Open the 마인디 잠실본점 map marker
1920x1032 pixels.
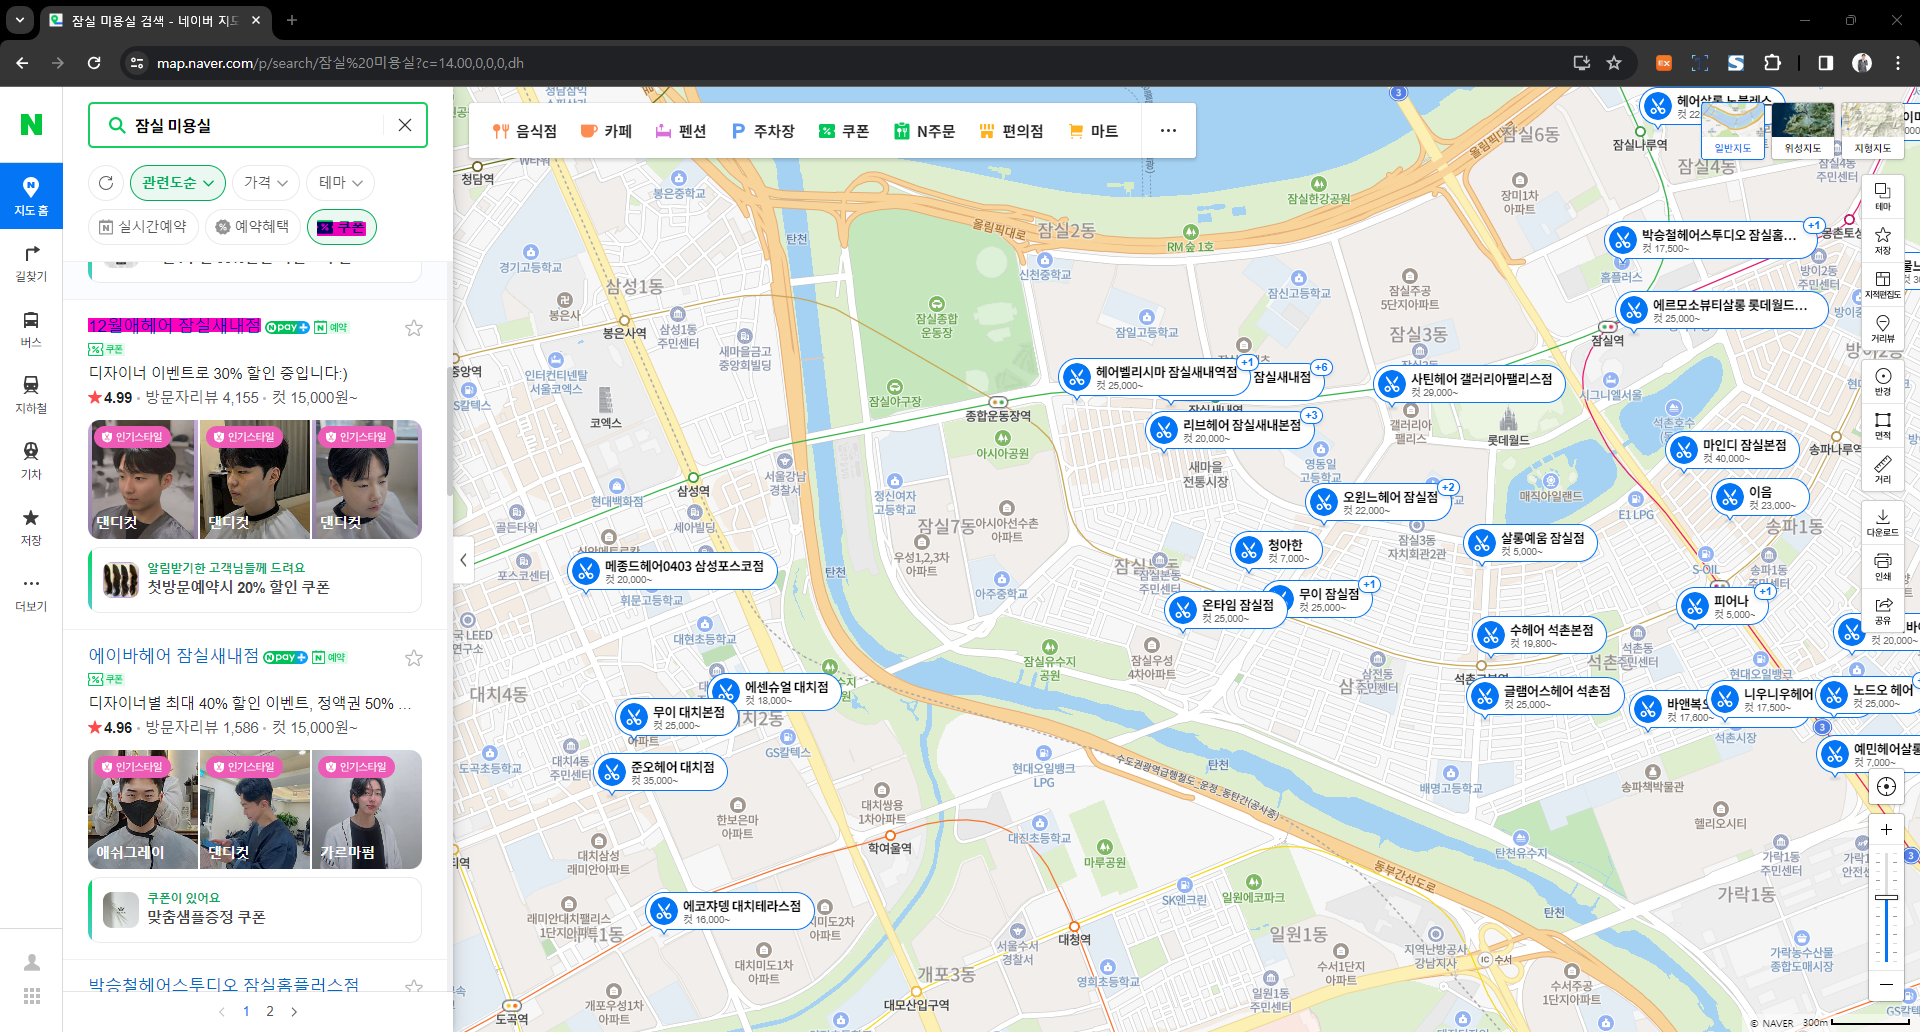tap(1734, 450)
